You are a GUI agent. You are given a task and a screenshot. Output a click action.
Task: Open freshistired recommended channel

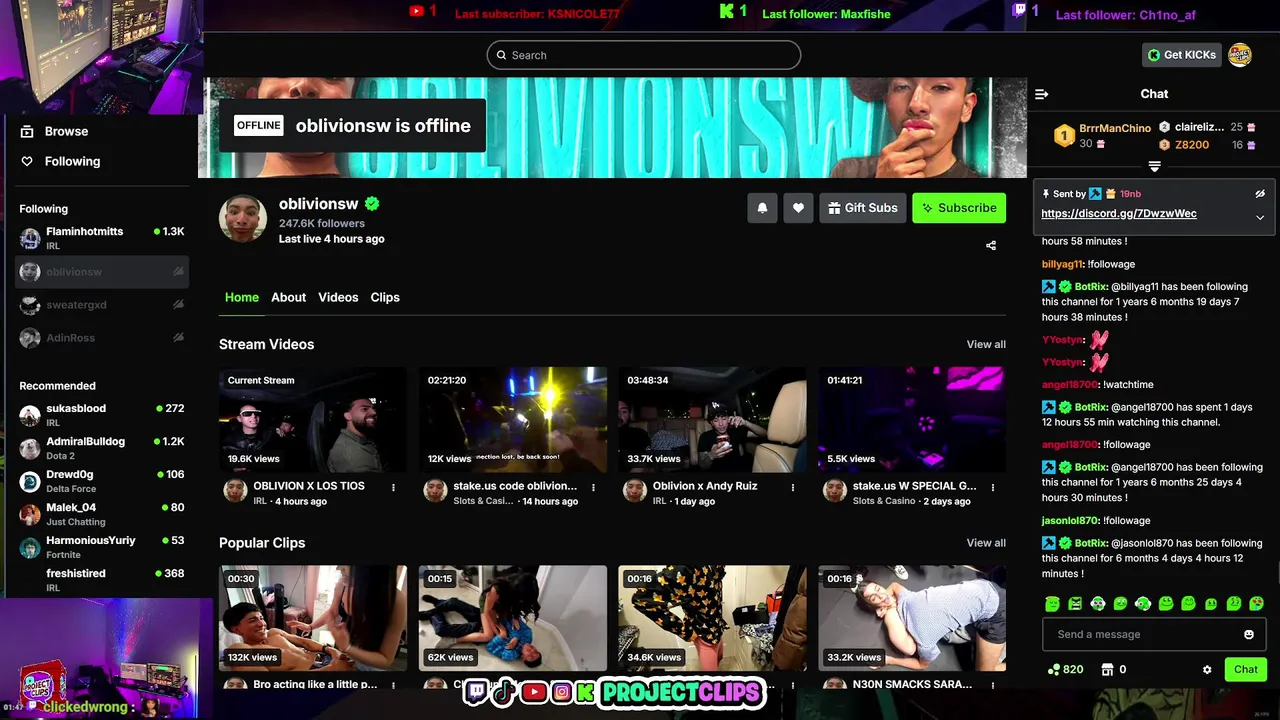coord(102,580)
